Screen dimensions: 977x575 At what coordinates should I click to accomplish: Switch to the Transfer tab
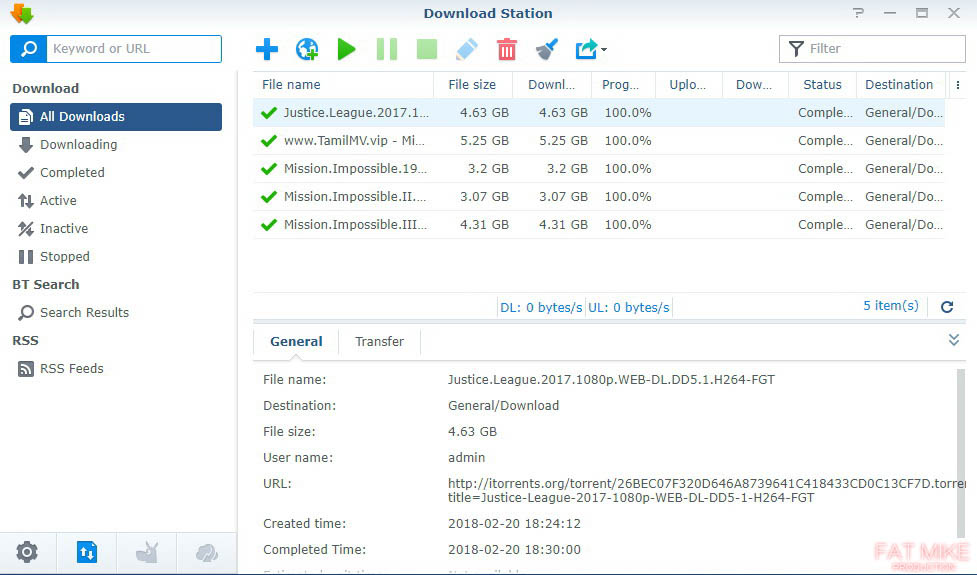pos(379,341)
